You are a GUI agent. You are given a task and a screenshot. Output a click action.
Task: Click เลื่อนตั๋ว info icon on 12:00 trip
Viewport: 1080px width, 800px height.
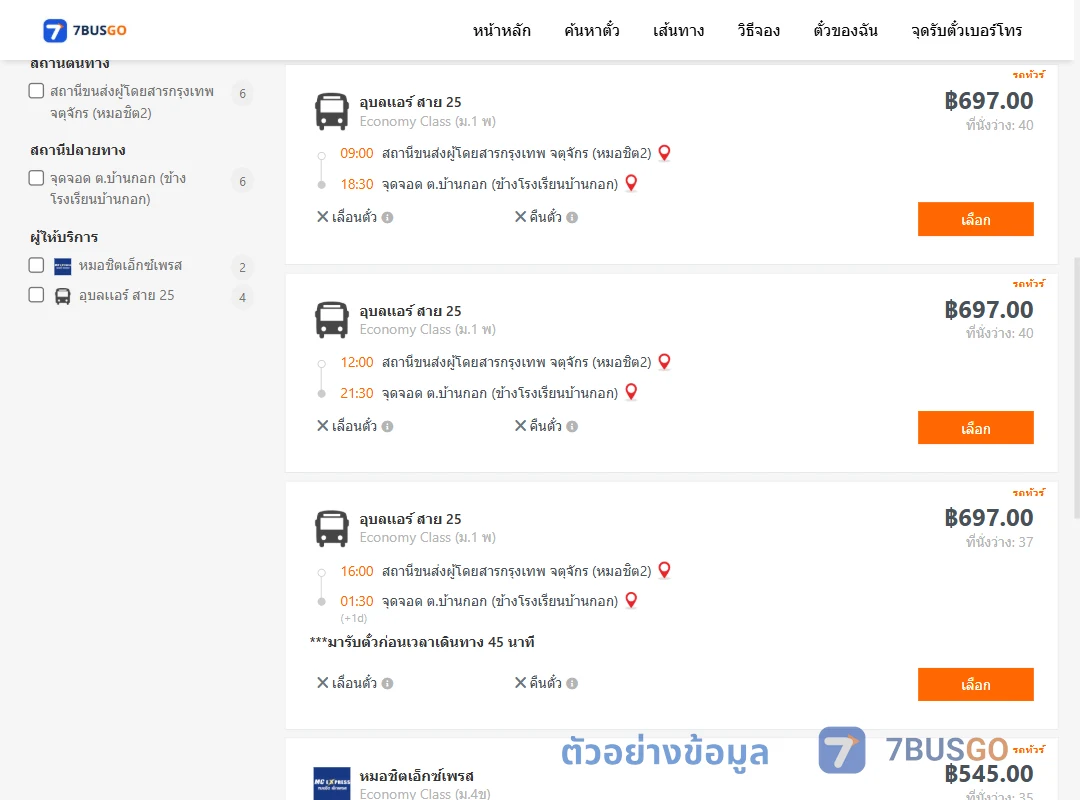(388, 427)
